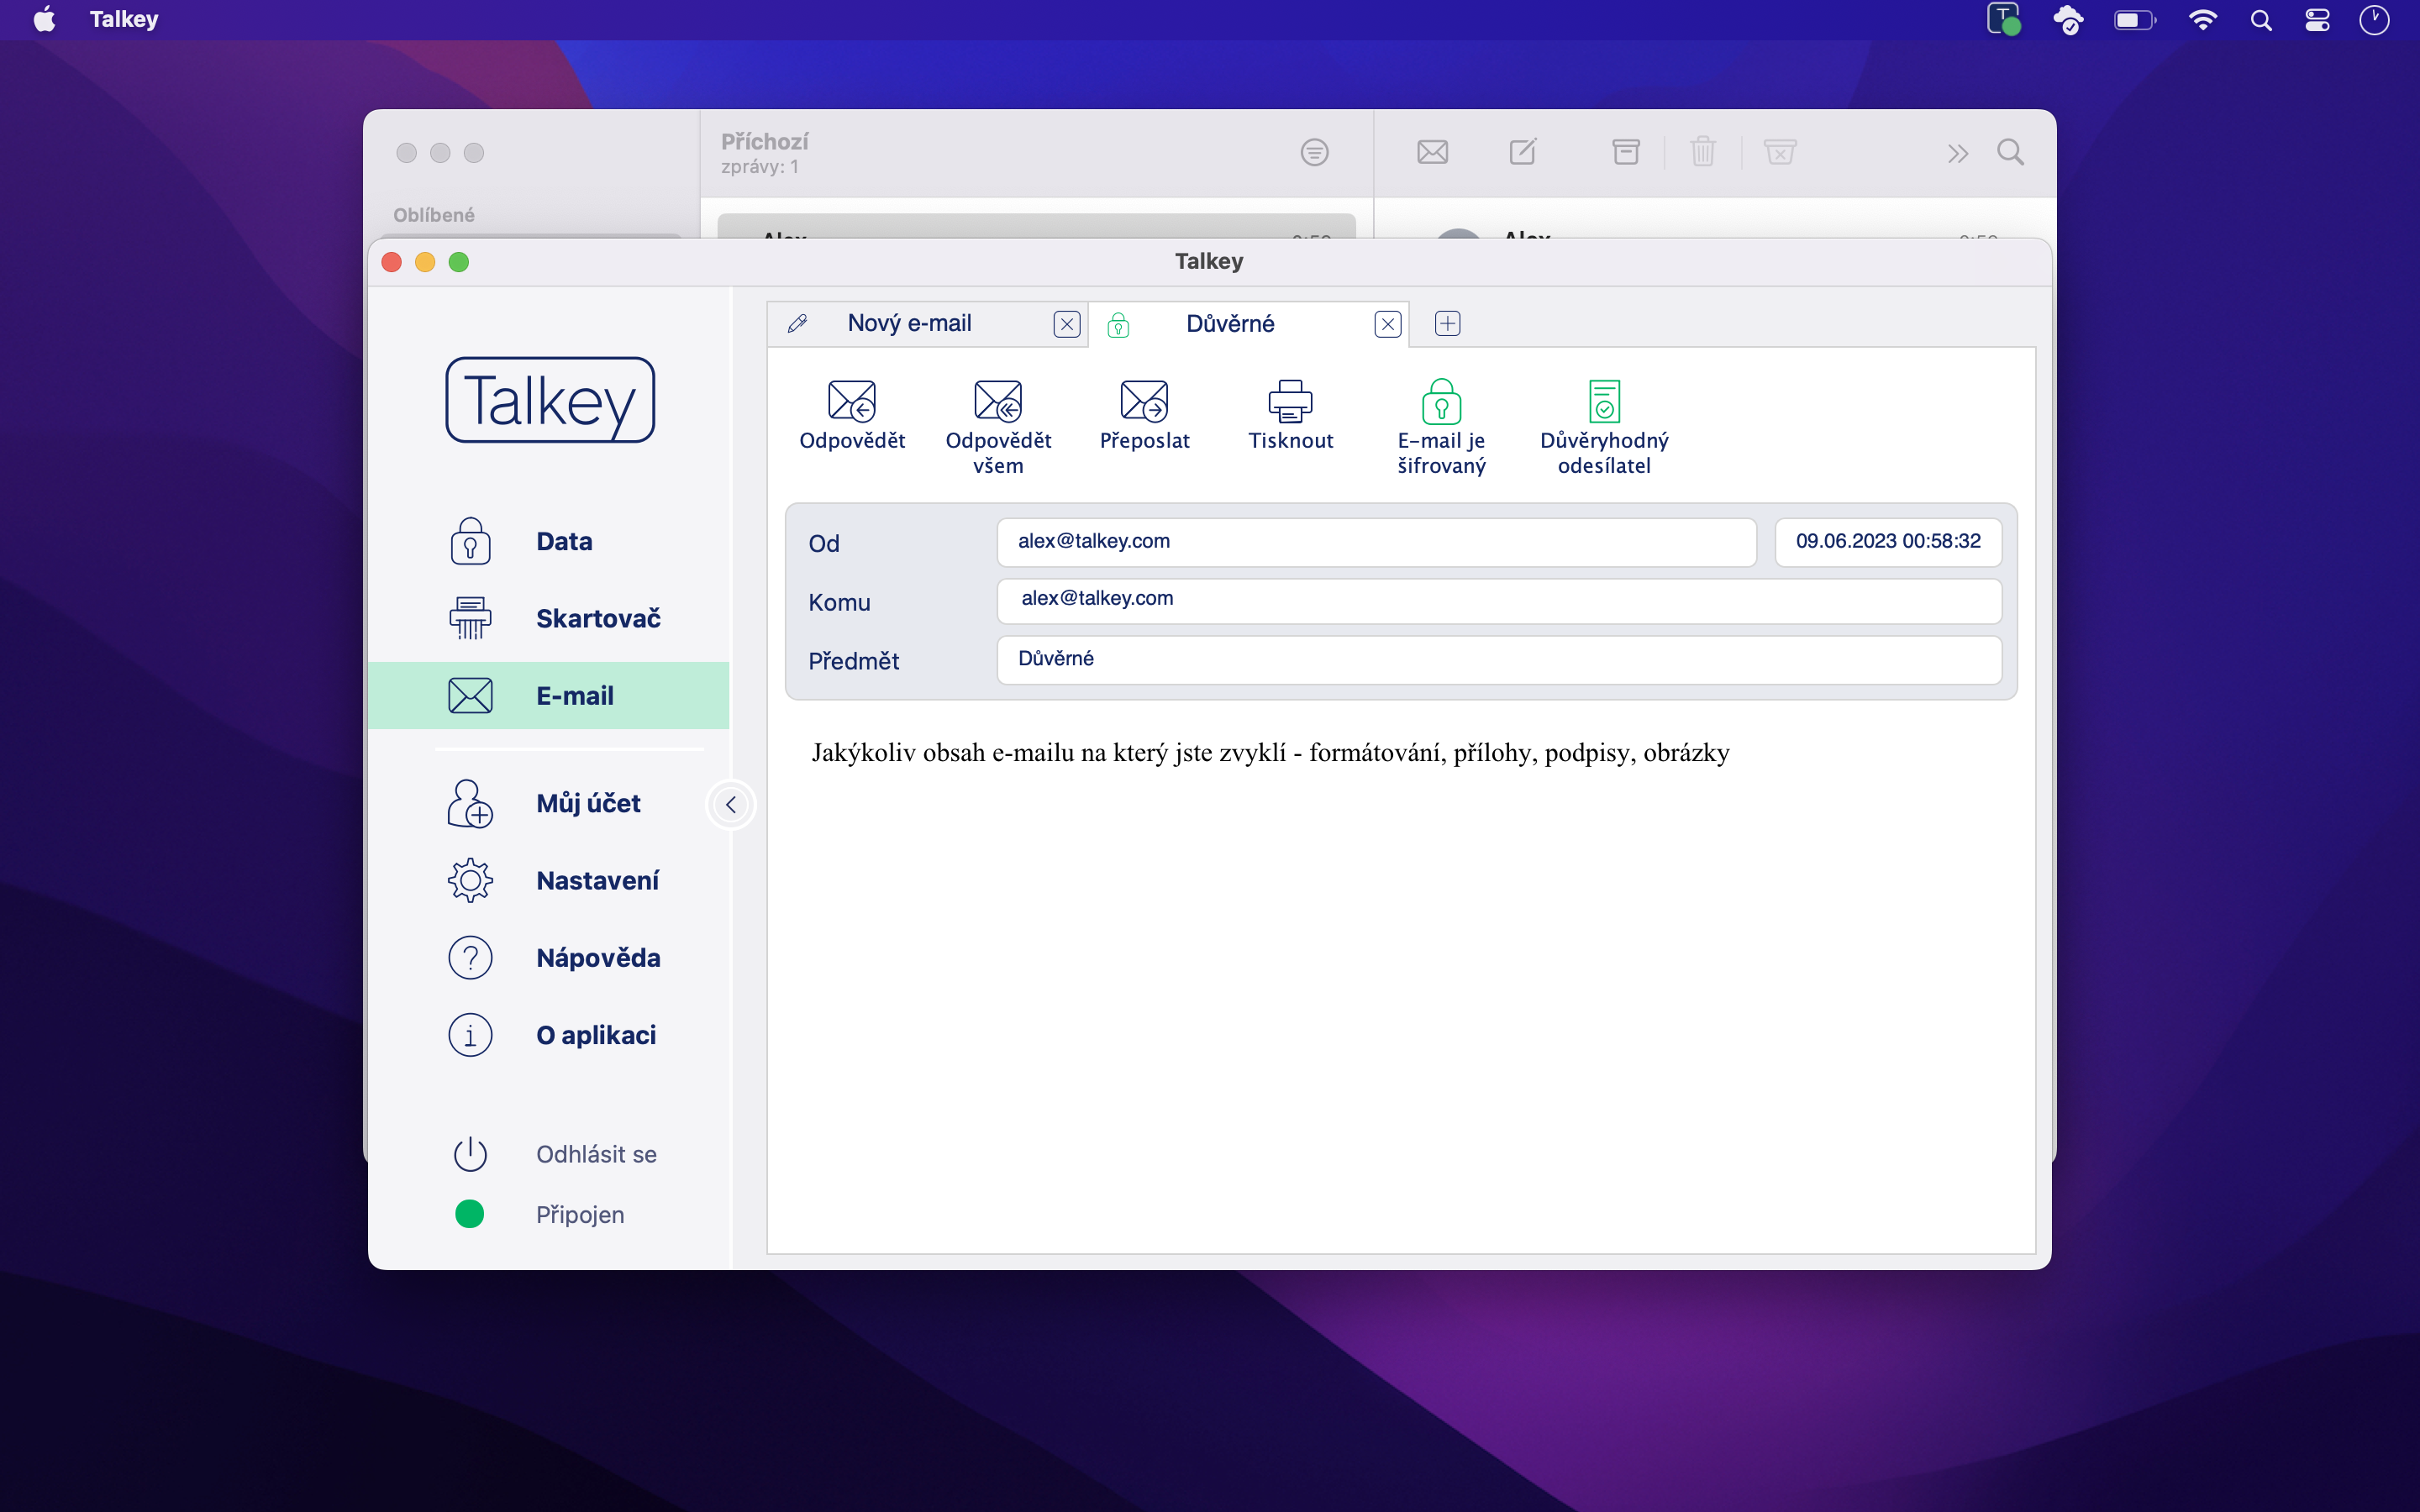
Task: Expand hidden toolbar actions with double chevron
Action: 1958,152
